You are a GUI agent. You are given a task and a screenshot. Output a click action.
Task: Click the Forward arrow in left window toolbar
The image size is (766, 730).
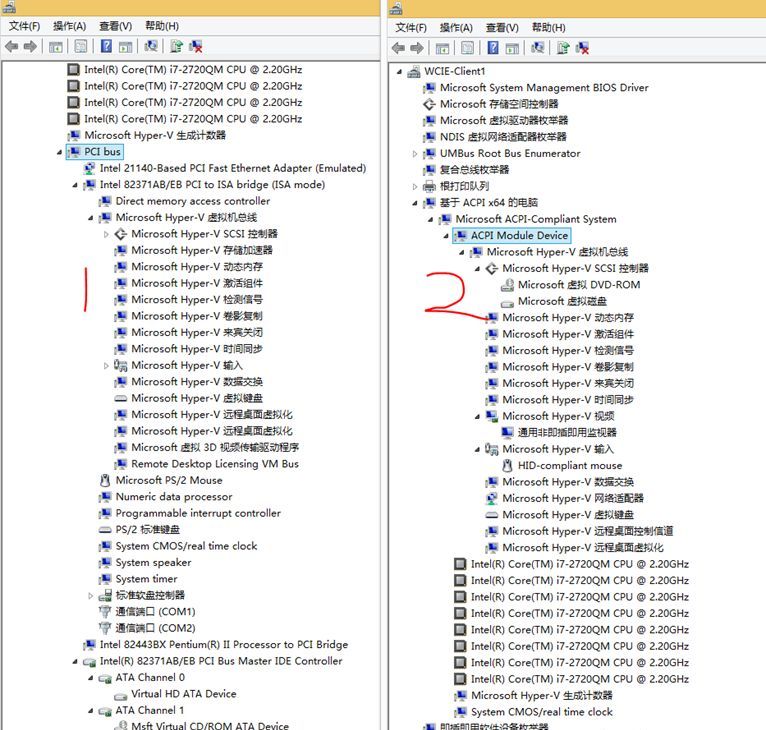point(30,47)
